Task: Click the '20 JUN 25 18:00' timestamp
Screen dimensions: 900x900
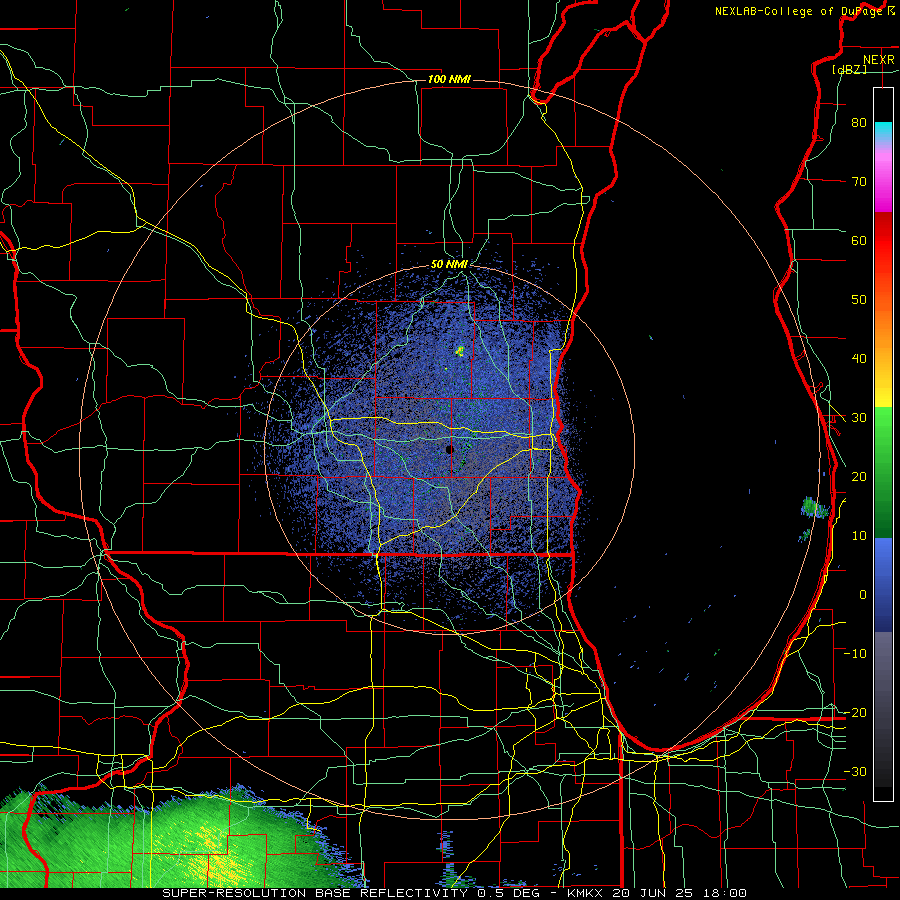Action: point(680,893)
